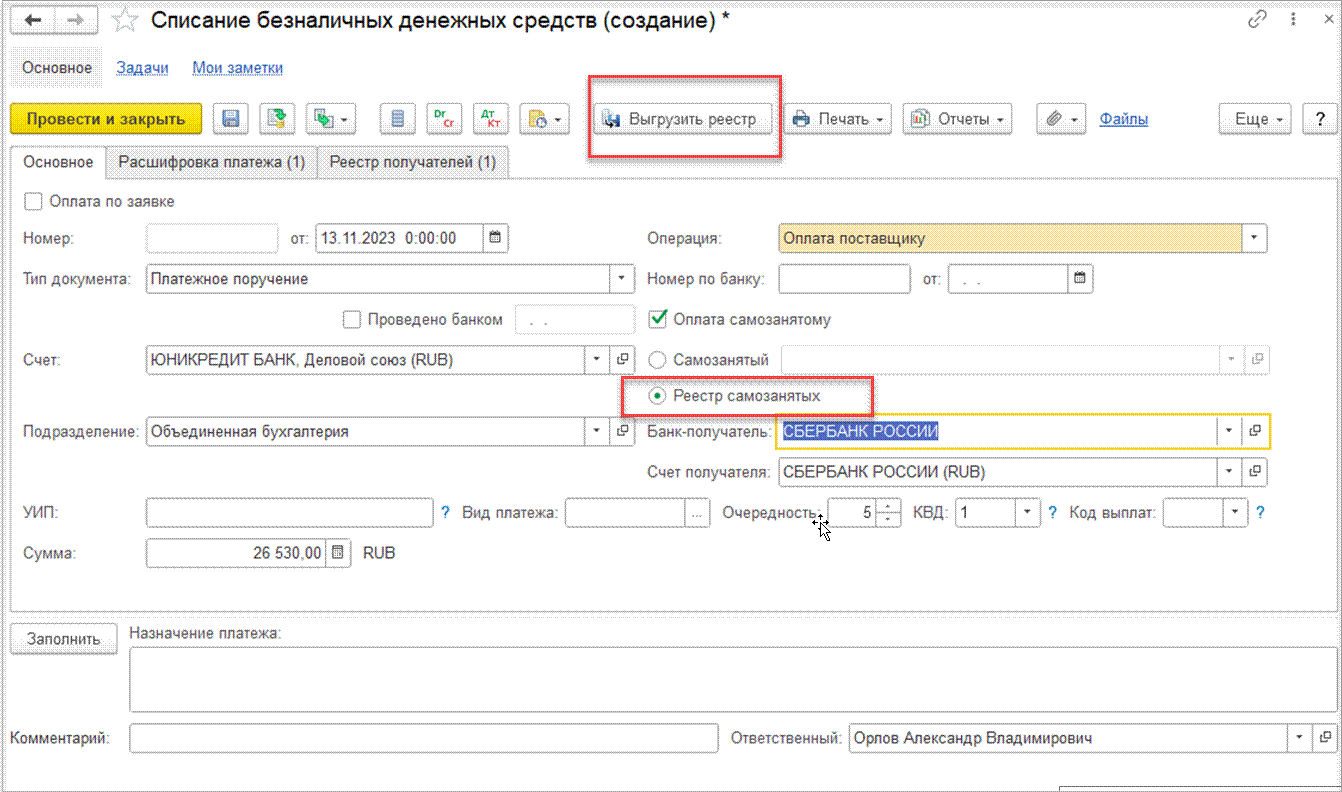Open the Счет account record icon
Screen dimensions: 1342x792
pos(622,359)
